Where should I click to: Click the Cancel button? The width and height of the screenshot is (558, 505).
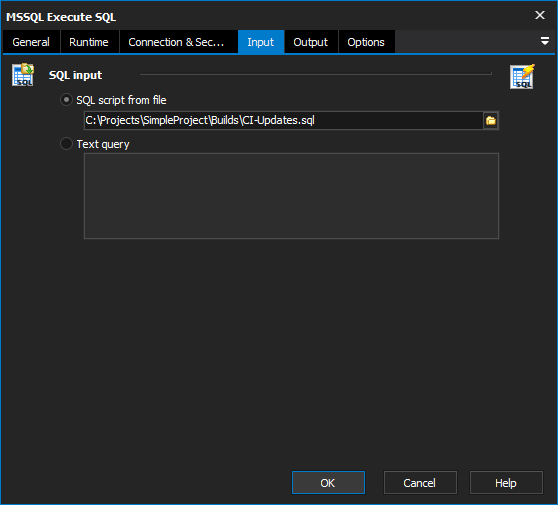click(x=420, y=483)
